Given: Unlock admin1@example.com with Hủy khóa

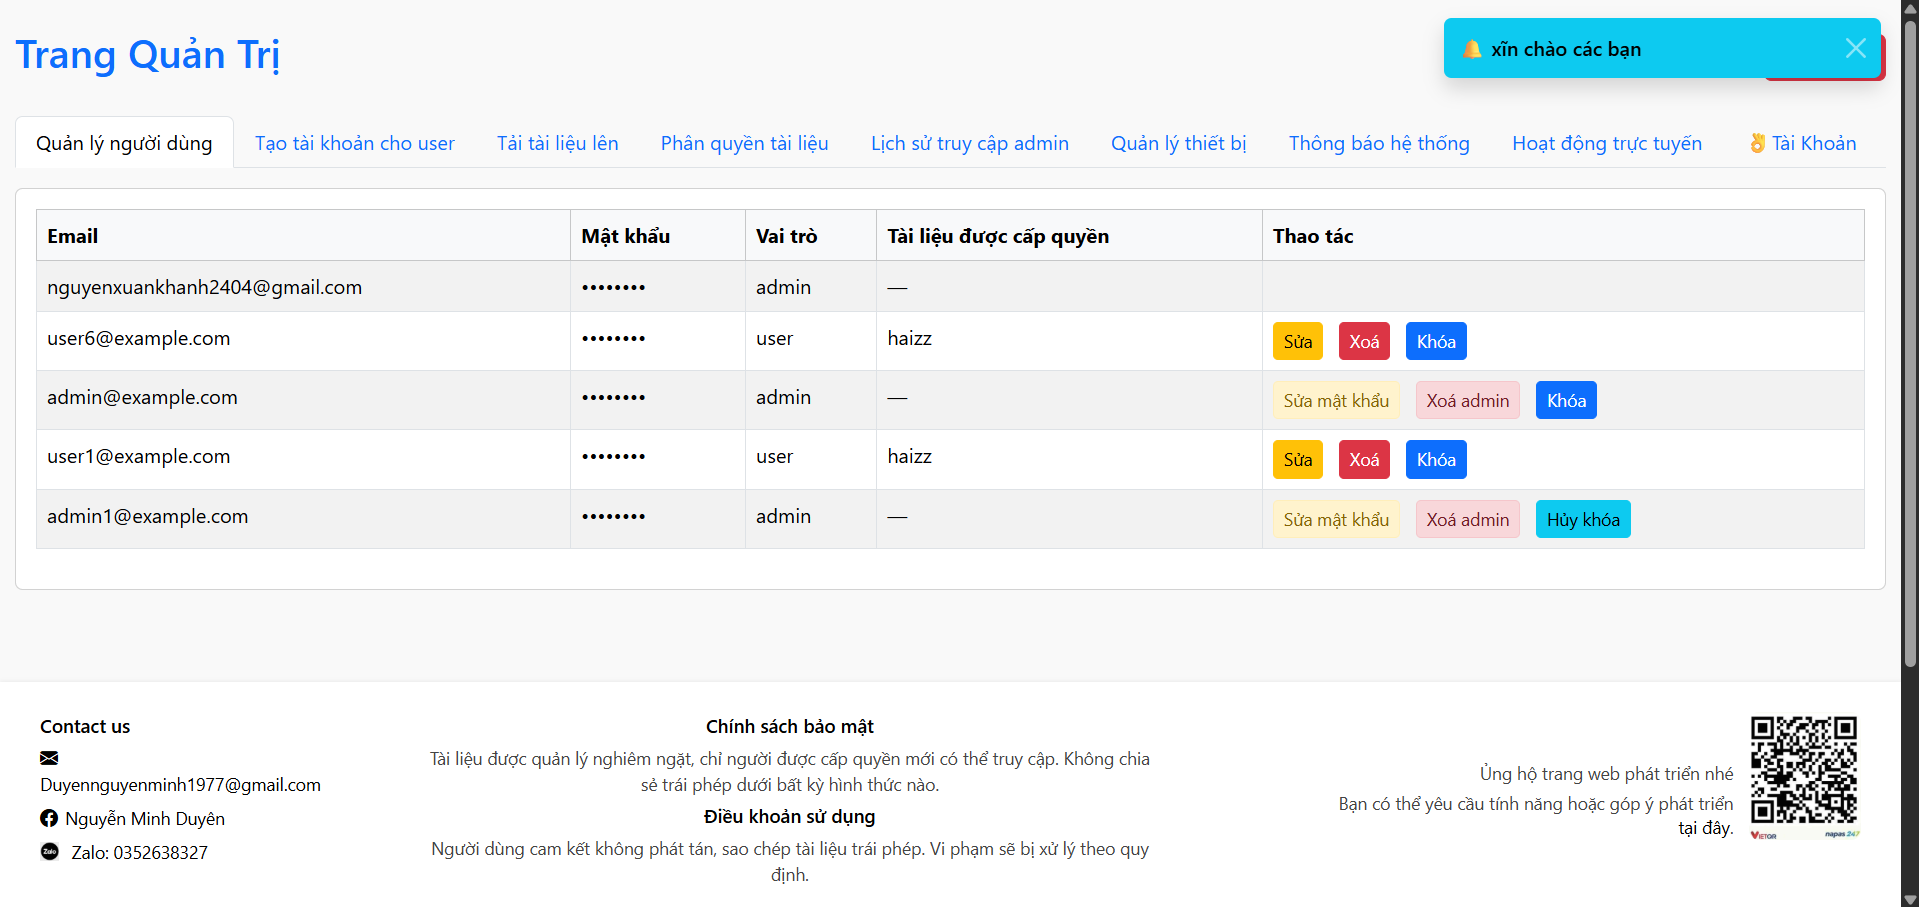Looking at the screenshot, I should (x=1582, y=520).
